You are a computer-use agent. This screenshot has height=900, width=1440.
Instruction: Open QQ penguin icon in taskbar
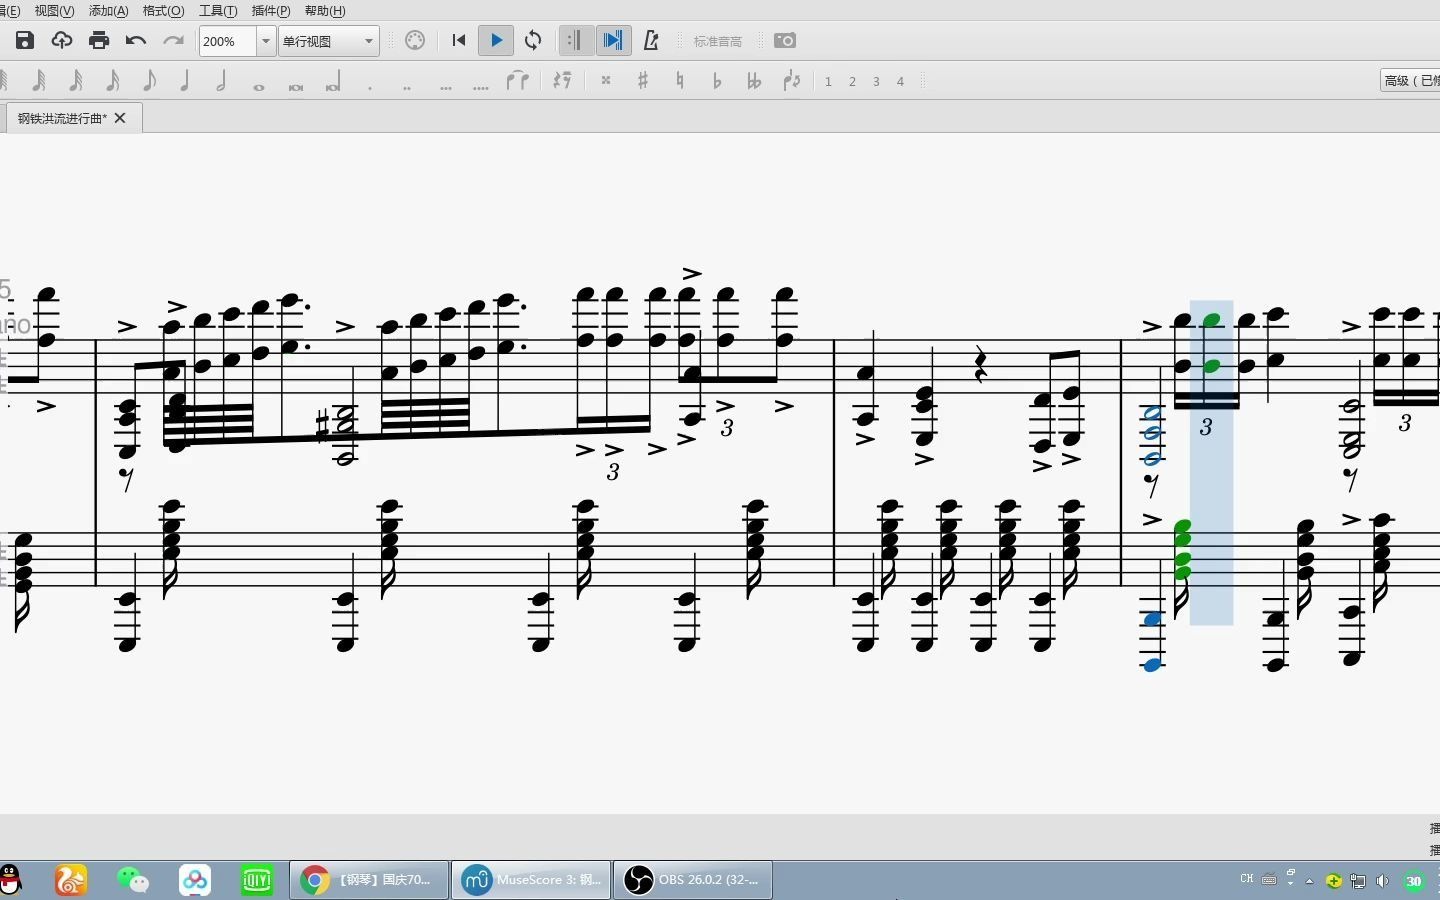11,880
